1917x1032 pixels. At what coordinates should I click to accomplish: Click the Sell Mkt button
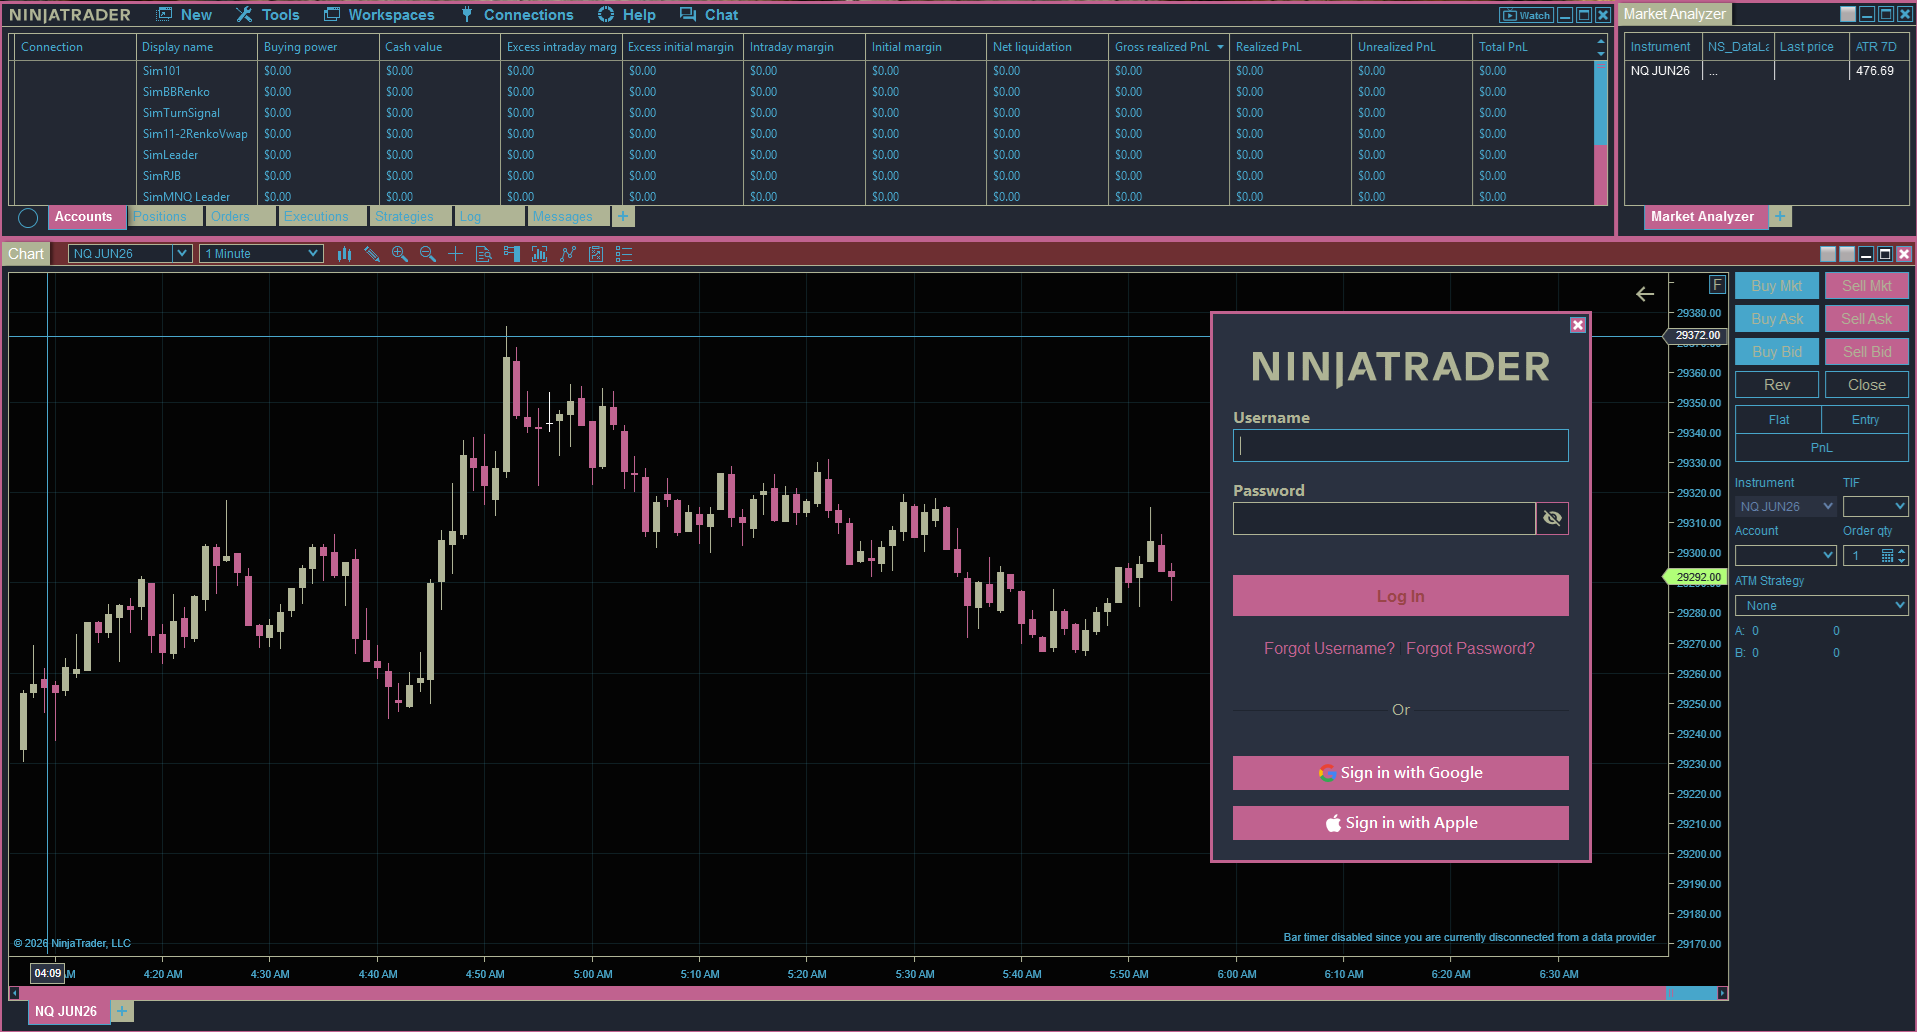1867,286
